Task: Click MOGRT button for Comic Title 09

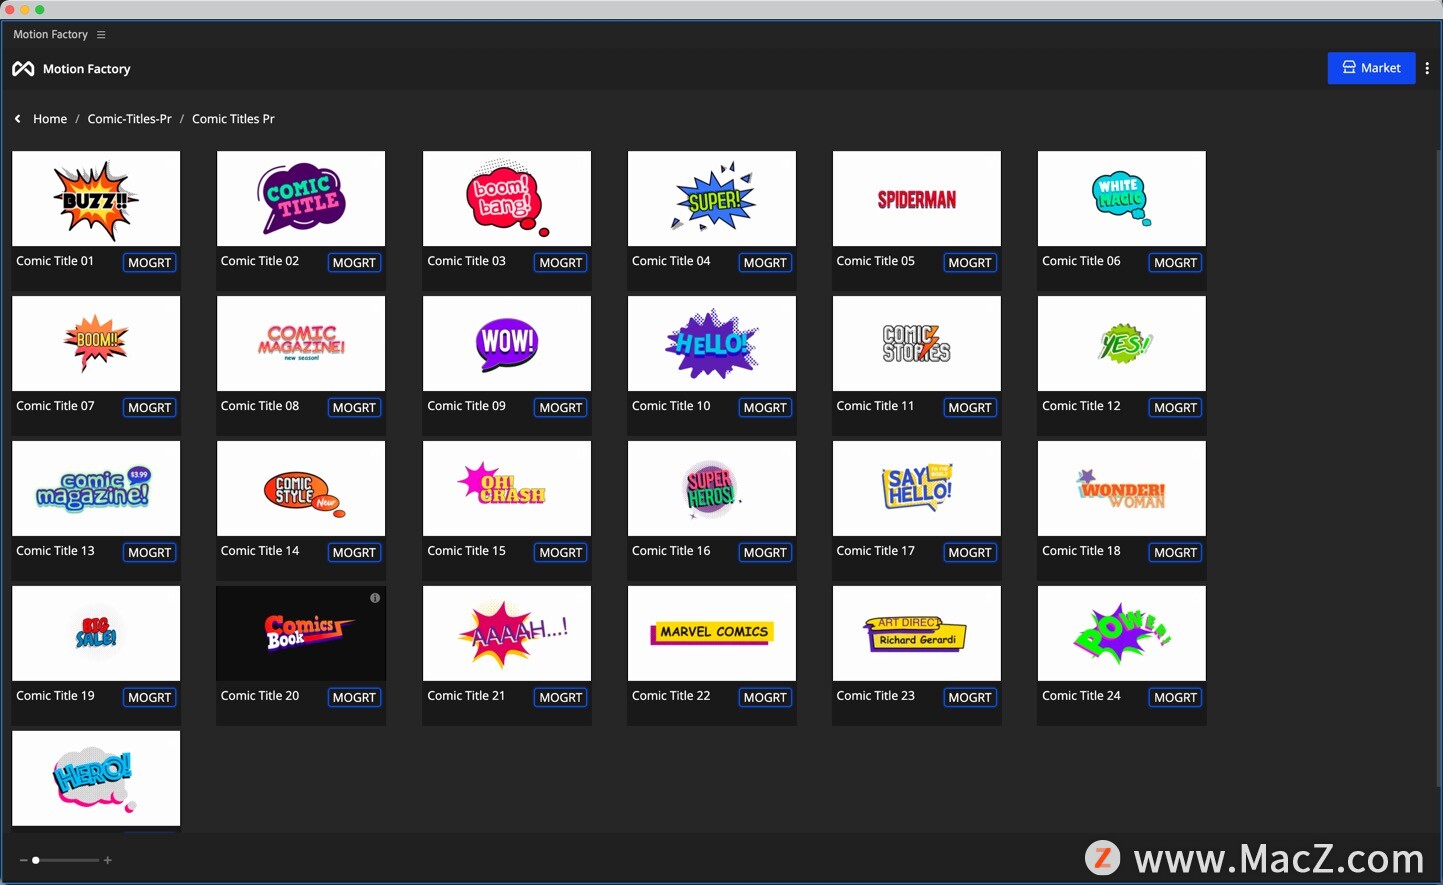Action: pos(561,408)
